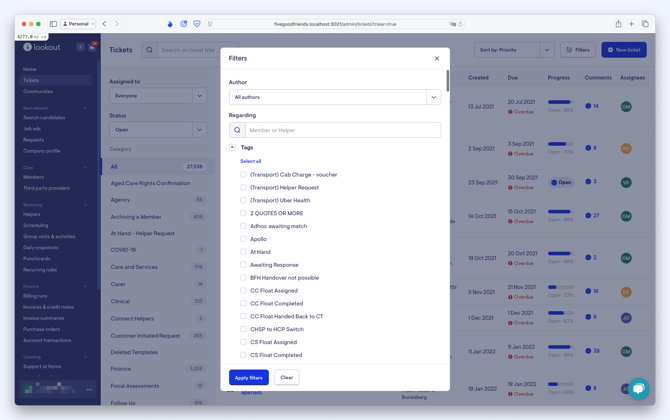The image size is (670, 420).
Task: Click the chat support bubble icon
Action: point(638,389)
